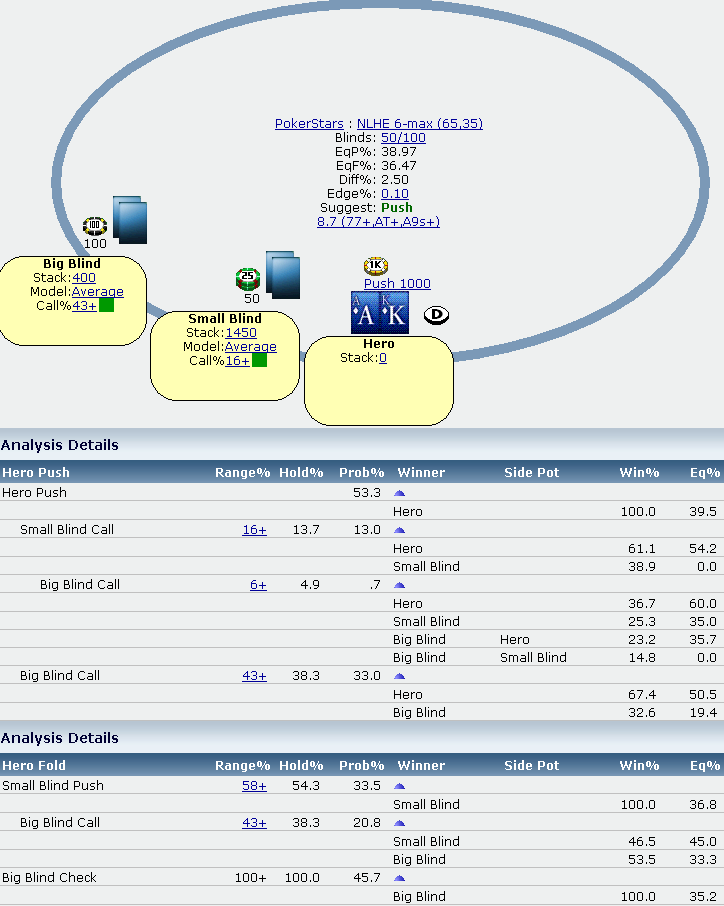Click Hero's 1K chip icon
Image resolution: width=724 pixels, height=906 pixels.
[x=376, y=266]
